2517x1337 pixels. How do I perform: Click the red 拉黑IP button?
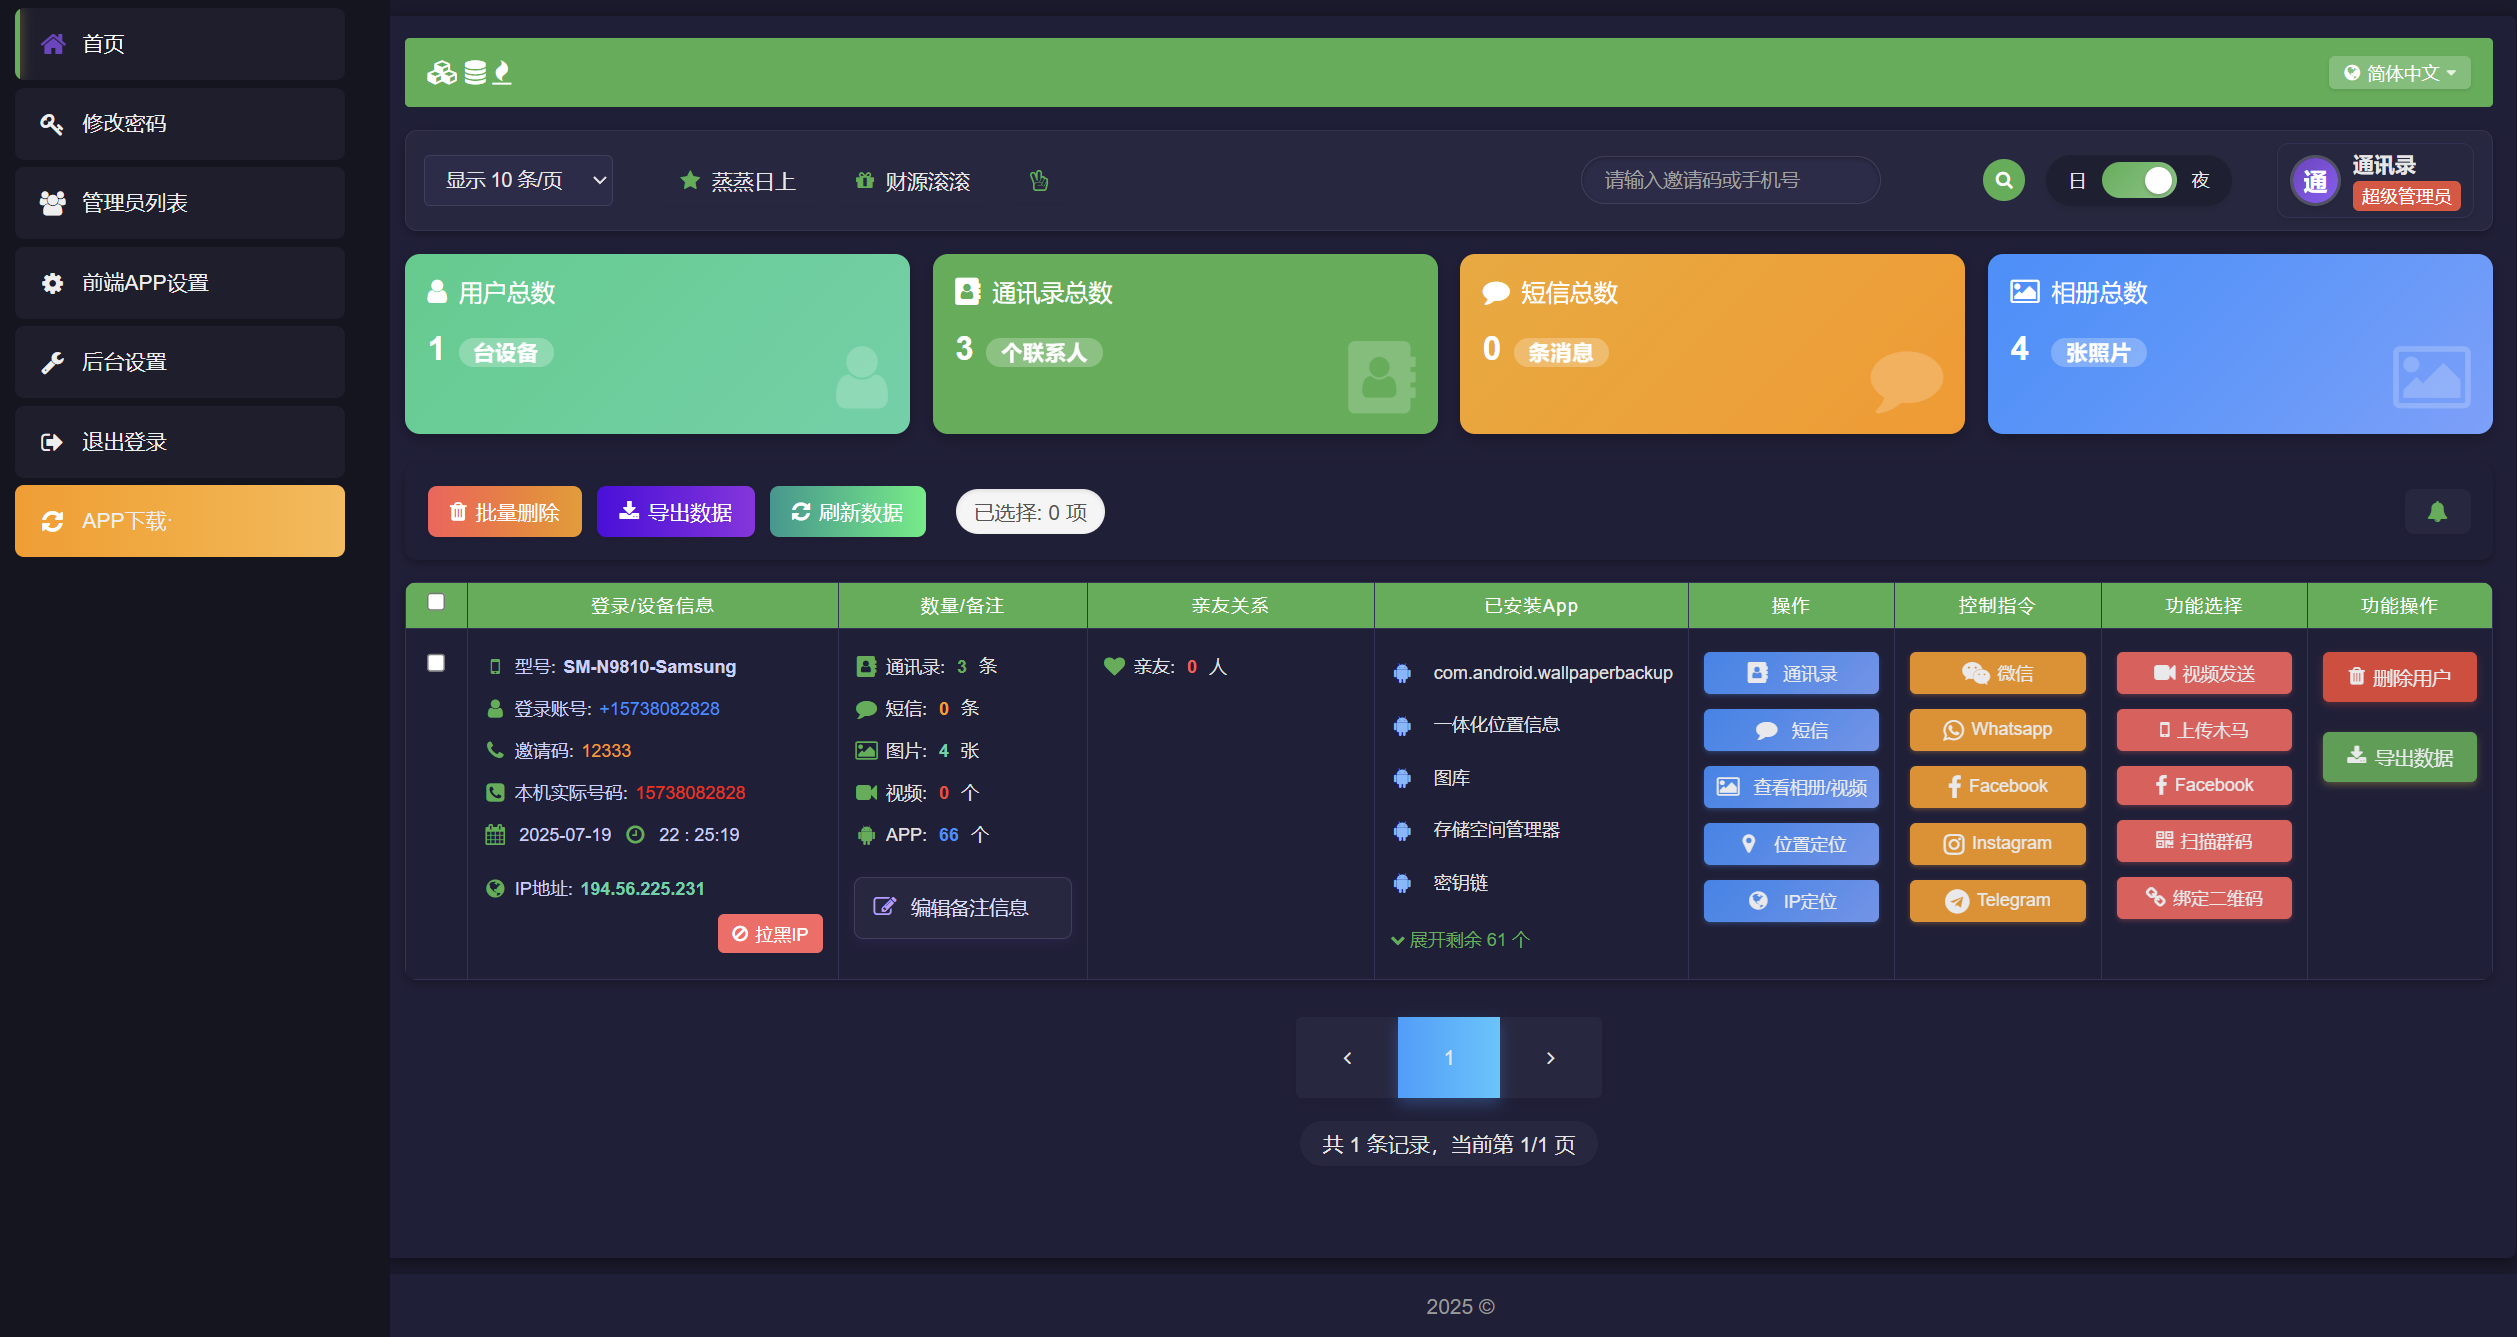(770, 934)
